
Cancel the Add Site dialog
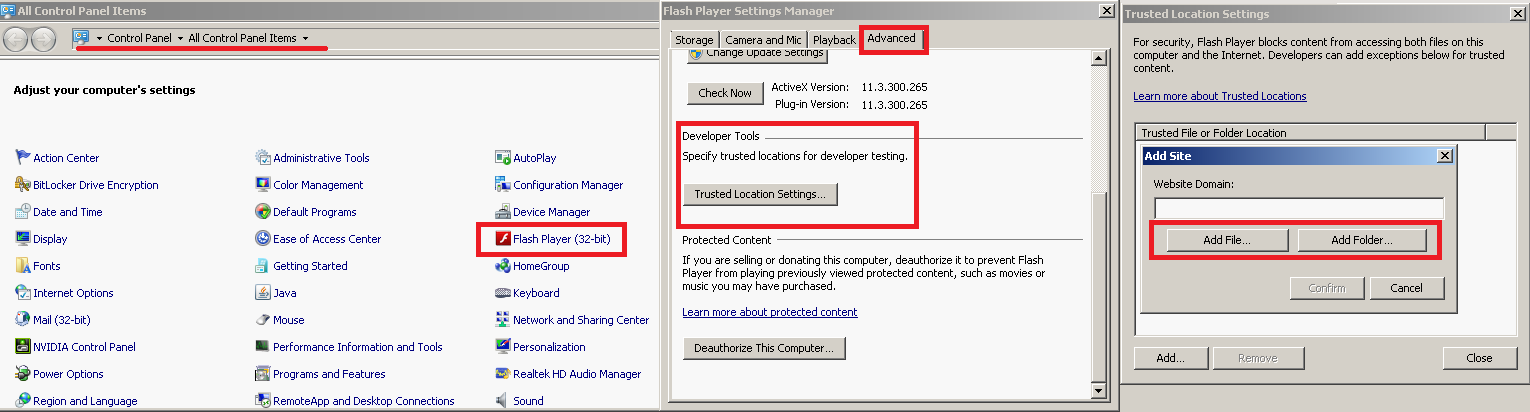click(x=1406, y=288)
